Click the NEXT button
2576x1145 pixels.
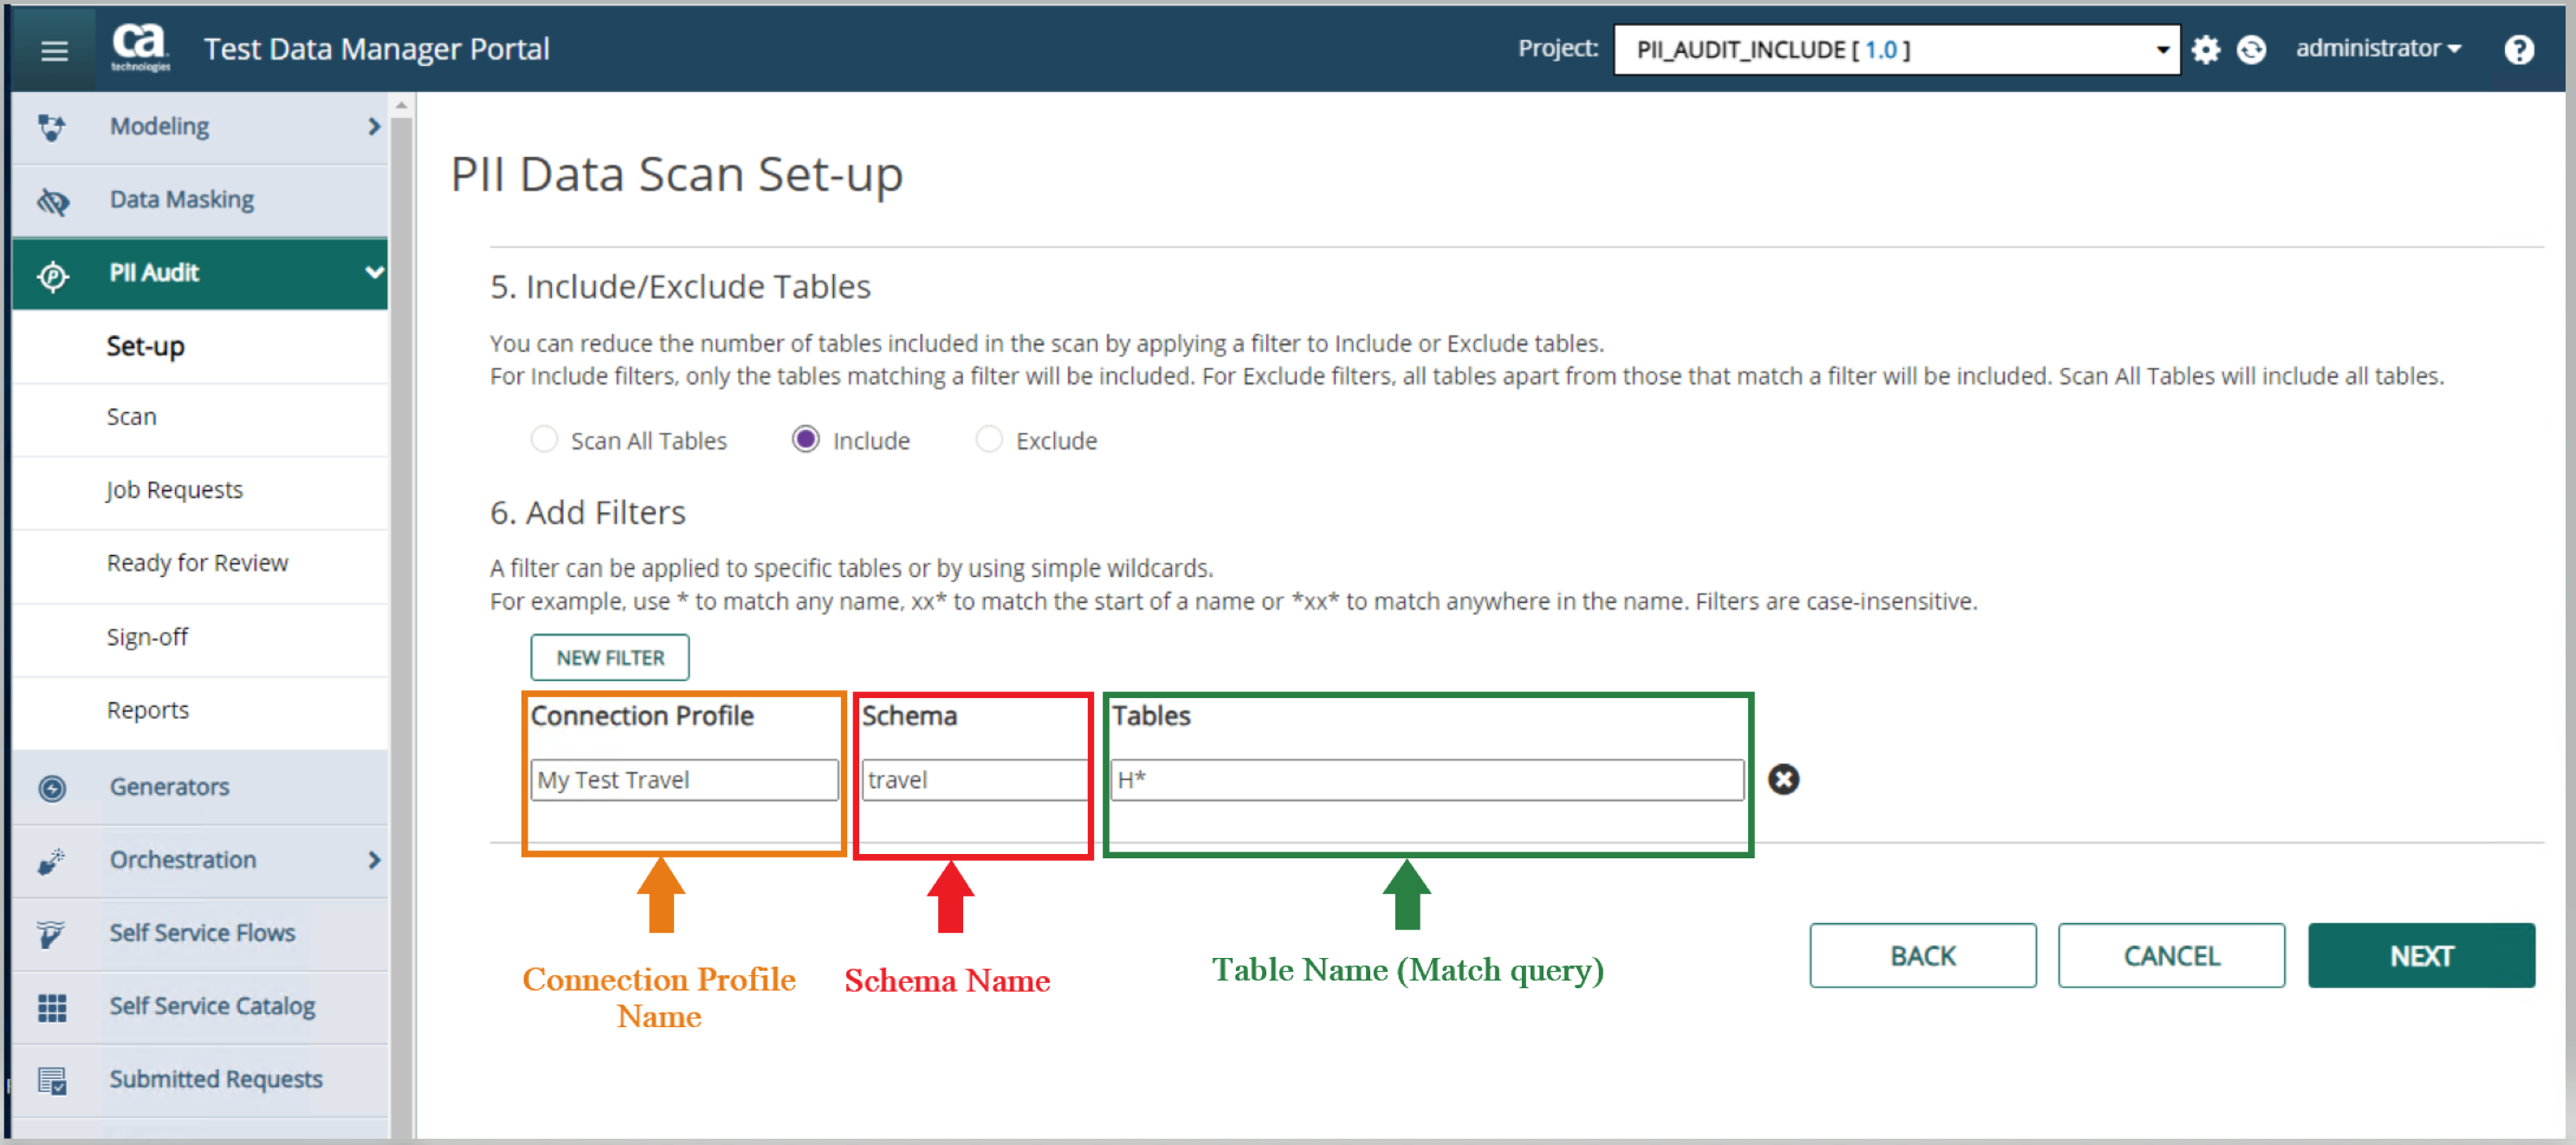click(2420, 955)
